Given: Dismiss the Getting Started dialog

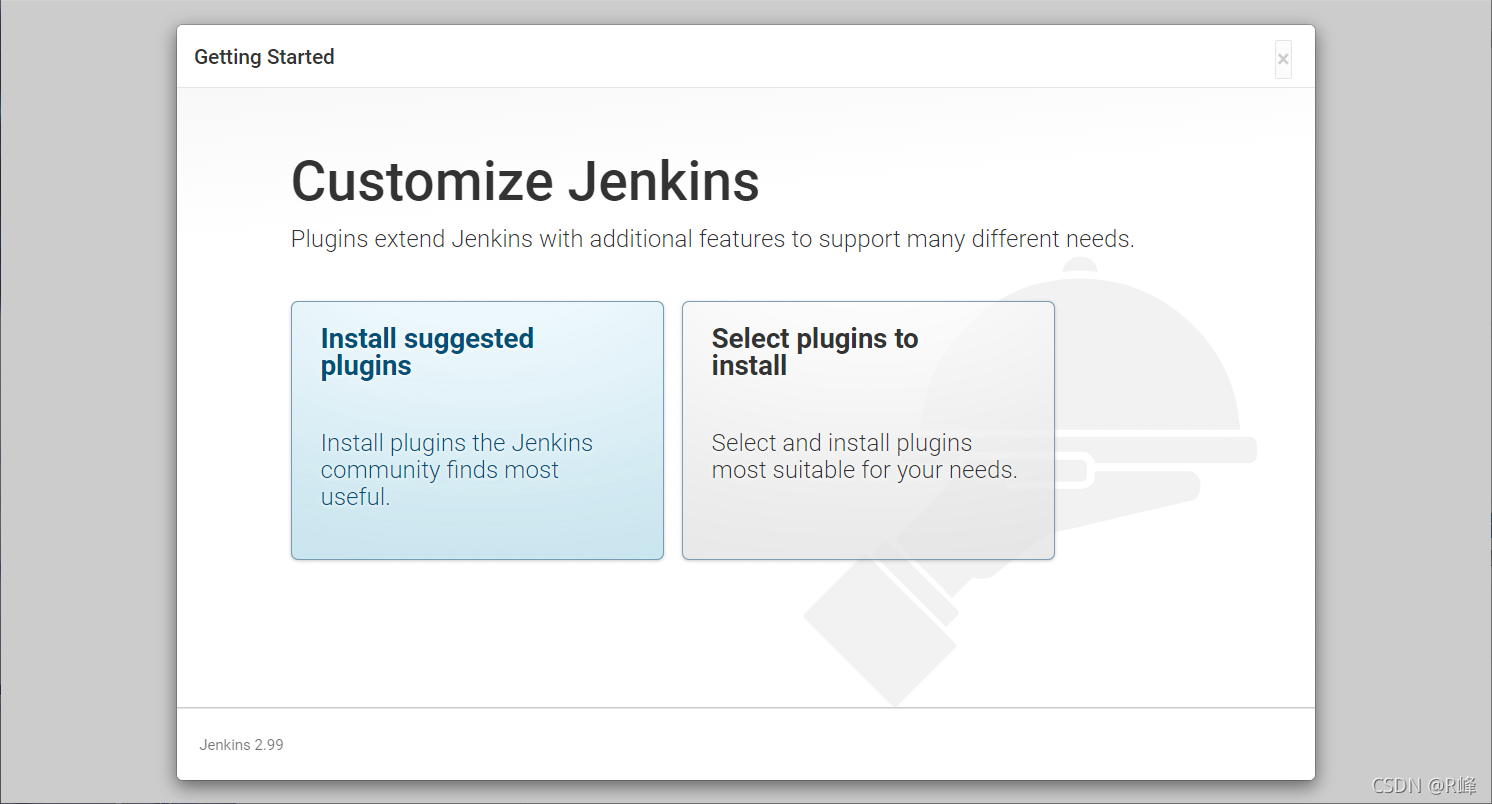Looking at the screenshot, I should point(1283,59).
